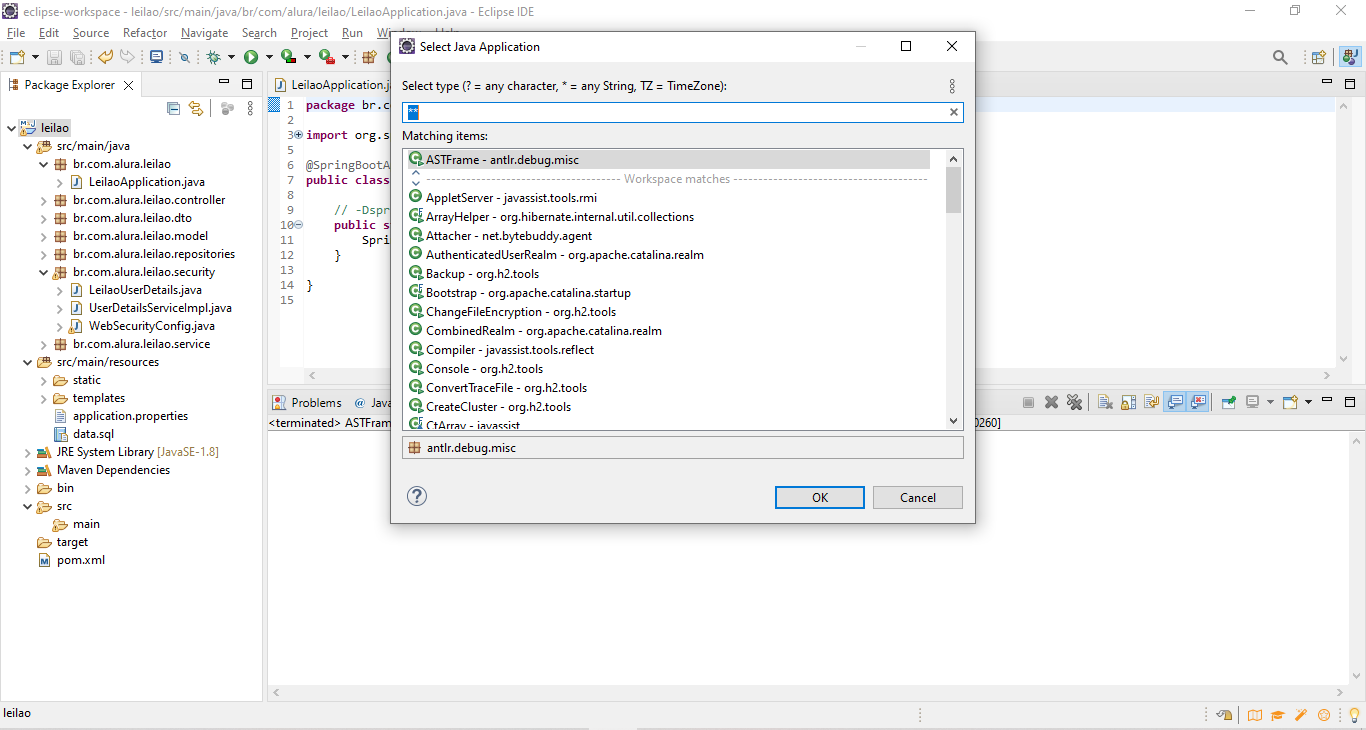Select LeilaoApplication.java in Package Explorer

[x=146, y=182]
